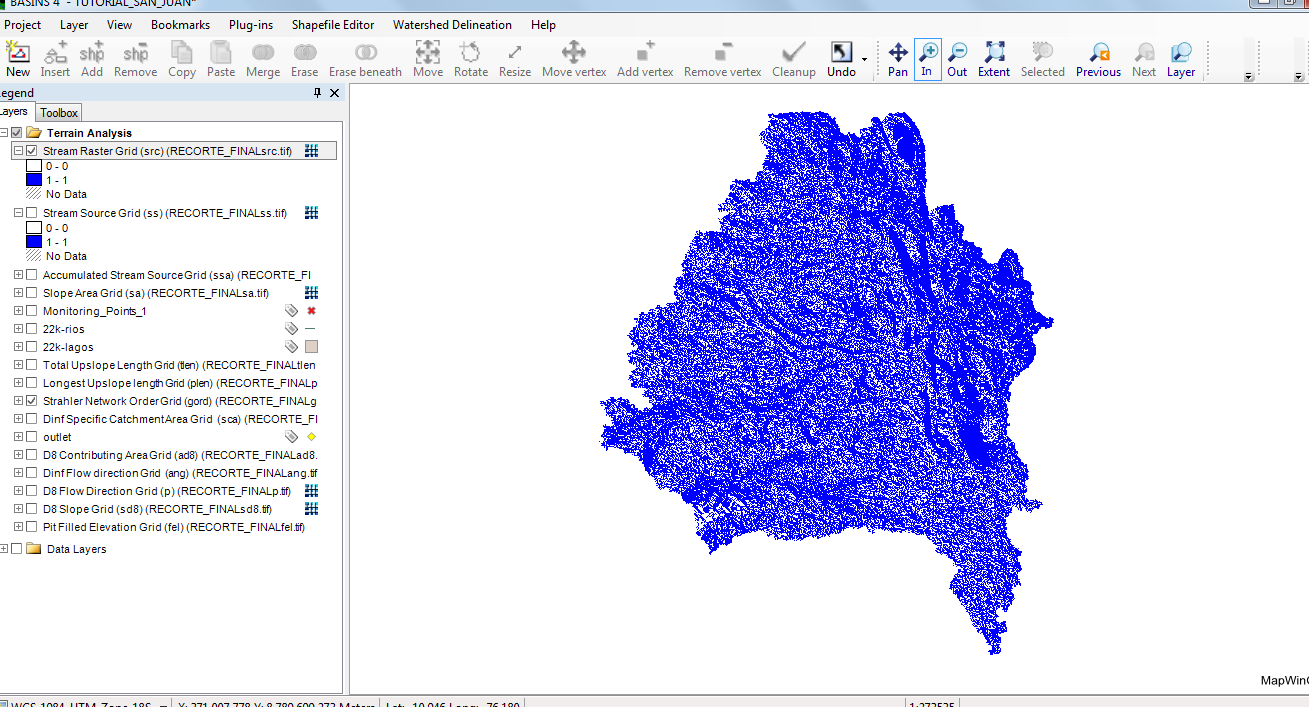1309x707 pixels.
Task: Click red cross symbol for Monitoring_Points_1
Action: (311, 311)
